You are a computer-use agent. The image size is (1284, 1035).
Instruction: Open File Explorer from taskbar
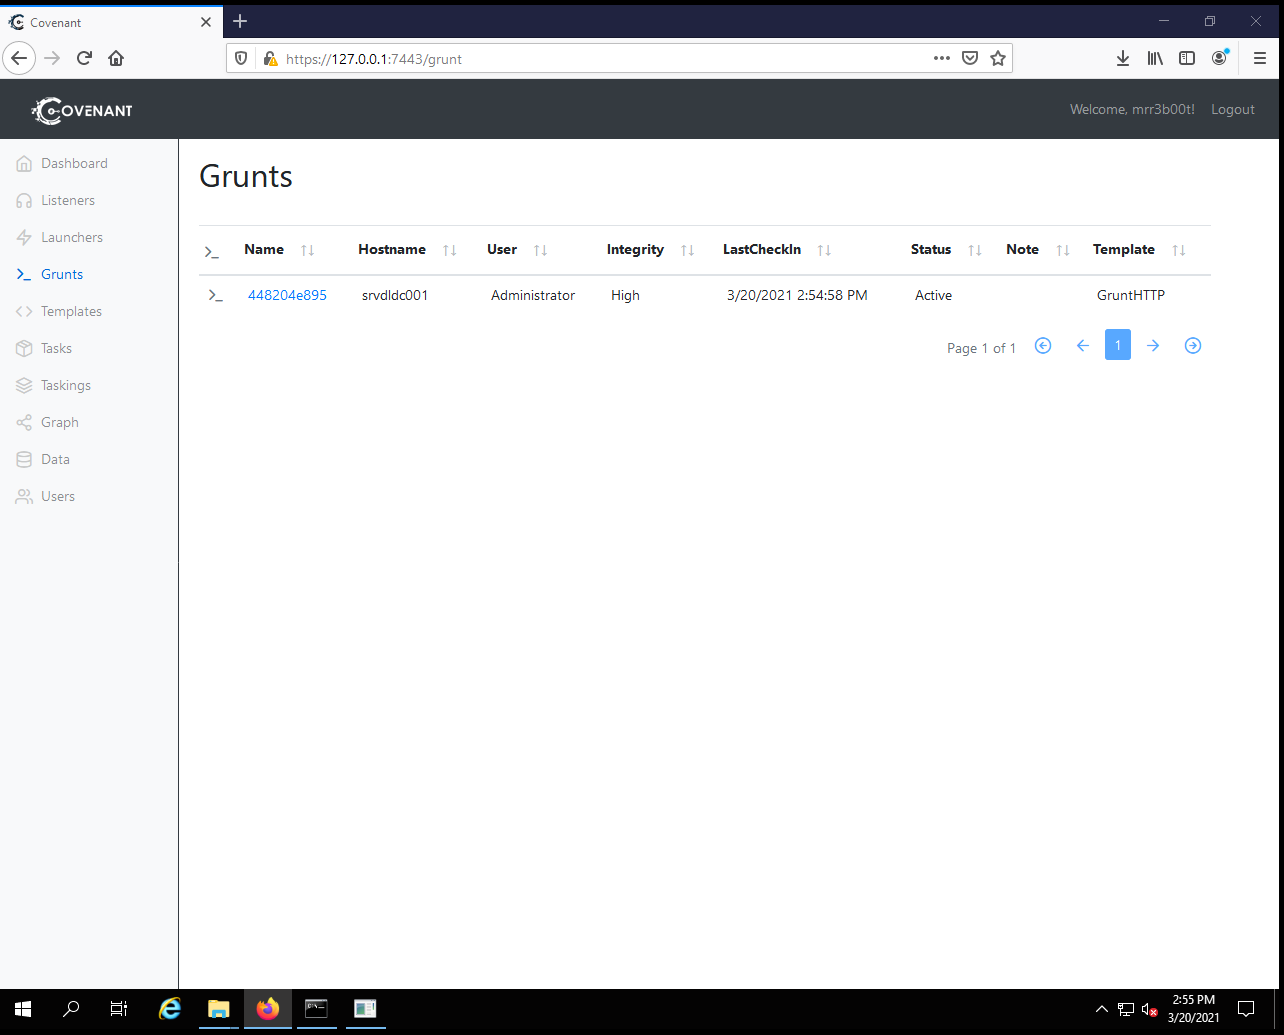click(219, 1009)
